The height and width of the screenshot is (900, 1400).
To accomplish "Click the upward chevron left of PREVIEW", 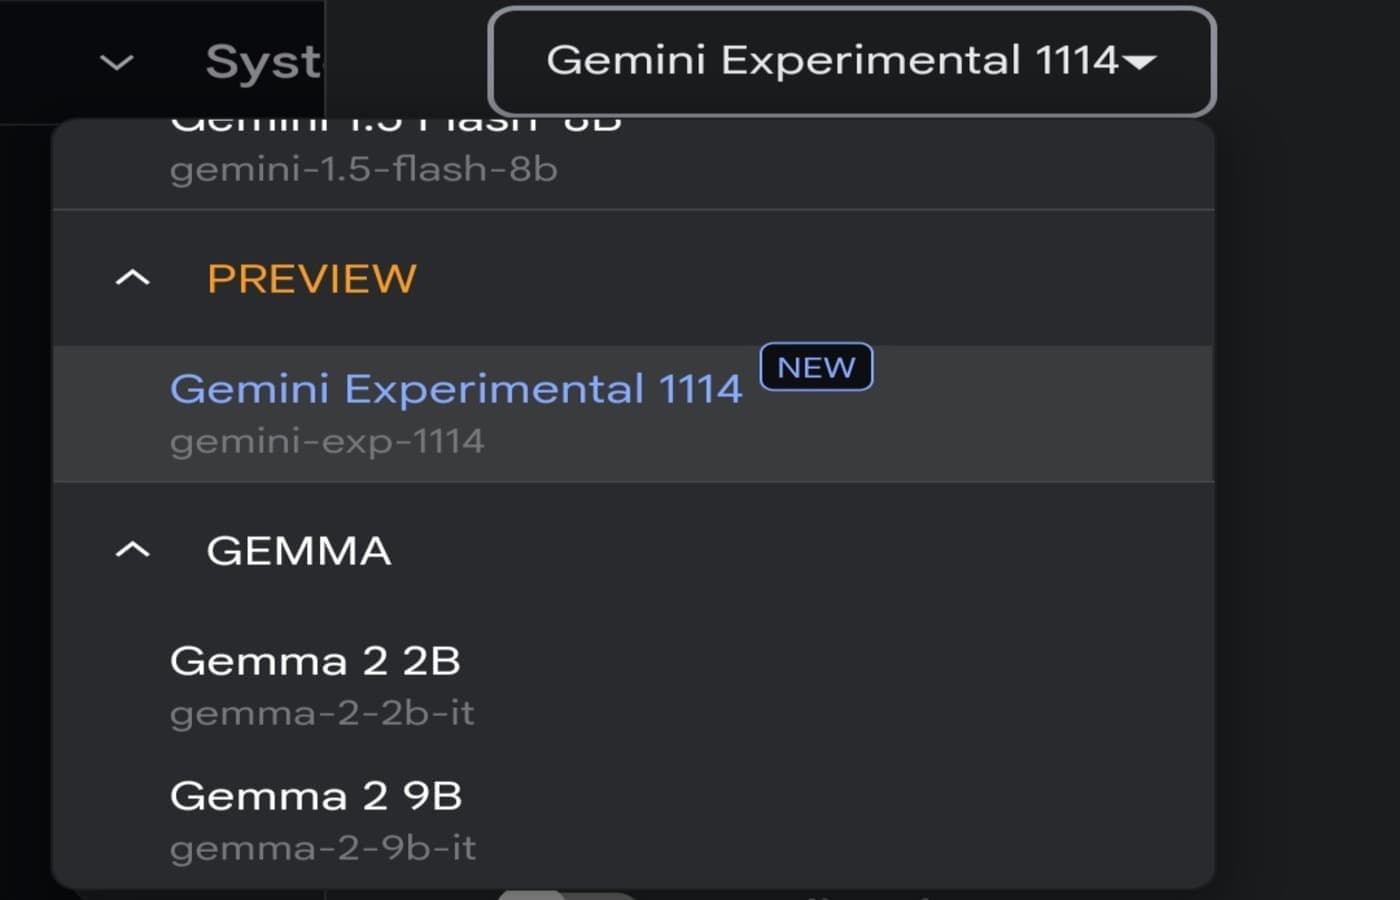I will coord(131,277).
